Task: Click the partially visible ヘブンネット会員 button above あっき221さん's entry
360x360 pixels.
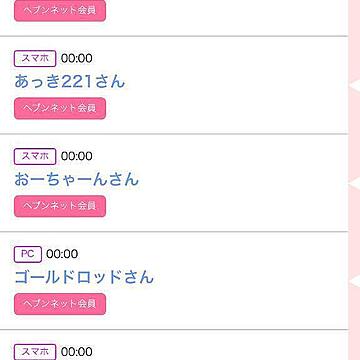Action: pyautogui.click(x=60, y=11)
